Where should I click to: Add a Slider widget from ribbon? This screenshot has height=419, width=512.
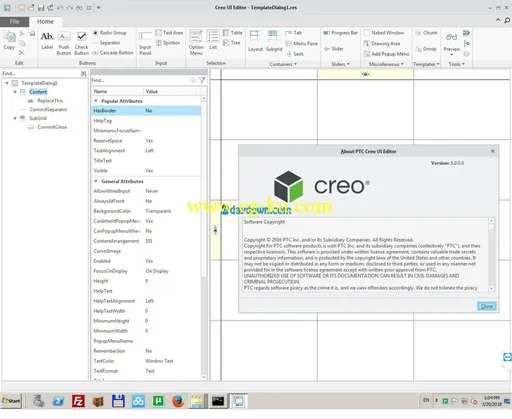[x=334, y=49]
